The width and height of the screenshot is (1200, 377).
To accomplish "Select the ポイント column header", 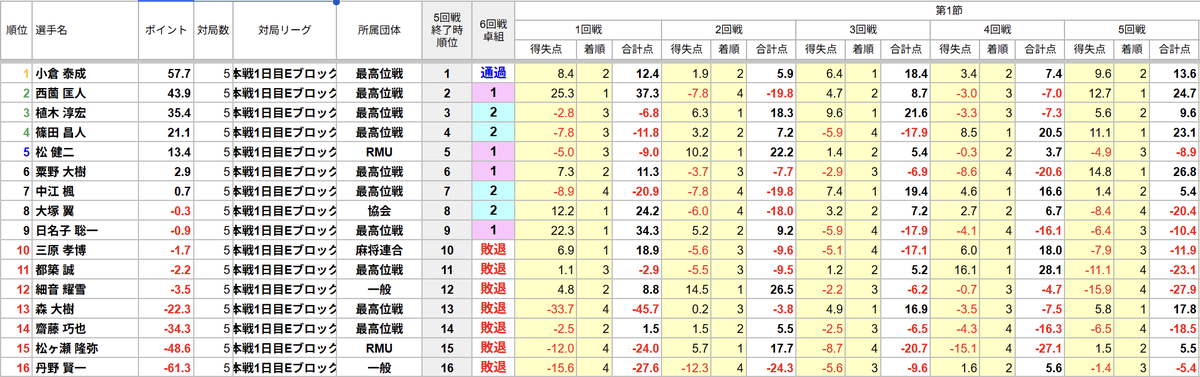I will [x=165, y=30].
